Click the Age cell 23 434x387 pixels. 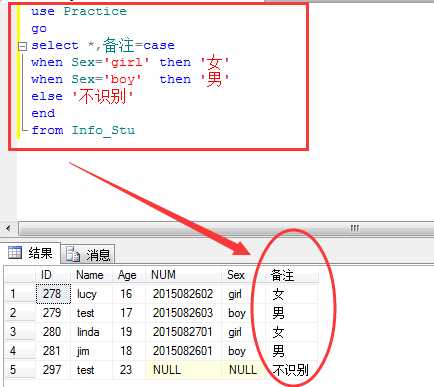pos(129,370)
